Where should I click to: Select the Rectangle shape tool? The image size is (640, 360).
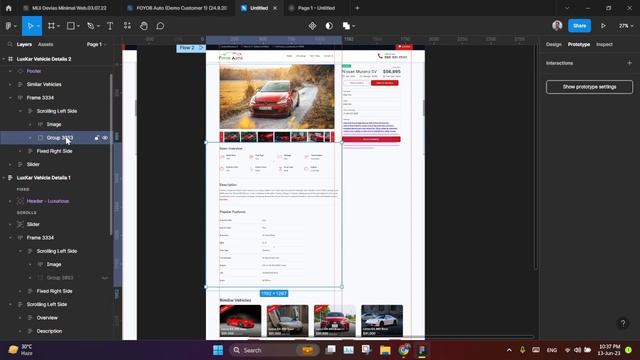pyautogui.click(x=71, y=26)
